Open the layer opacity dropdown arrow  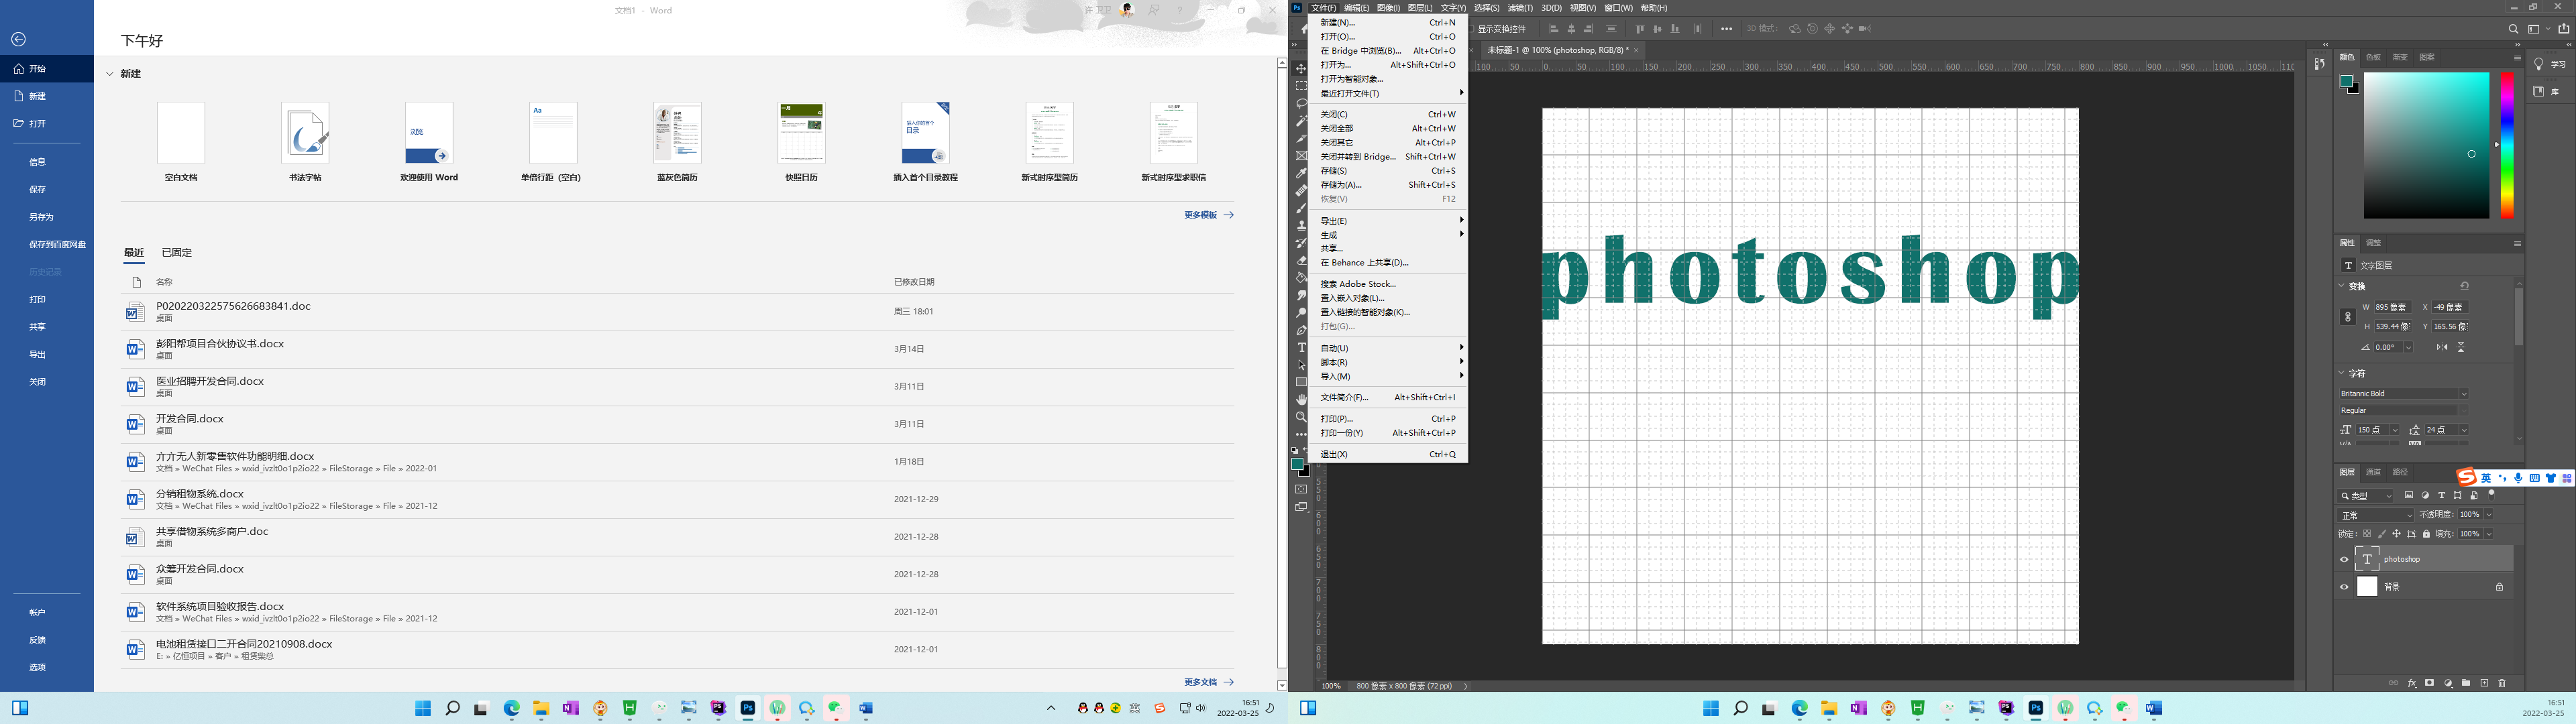2489,514
